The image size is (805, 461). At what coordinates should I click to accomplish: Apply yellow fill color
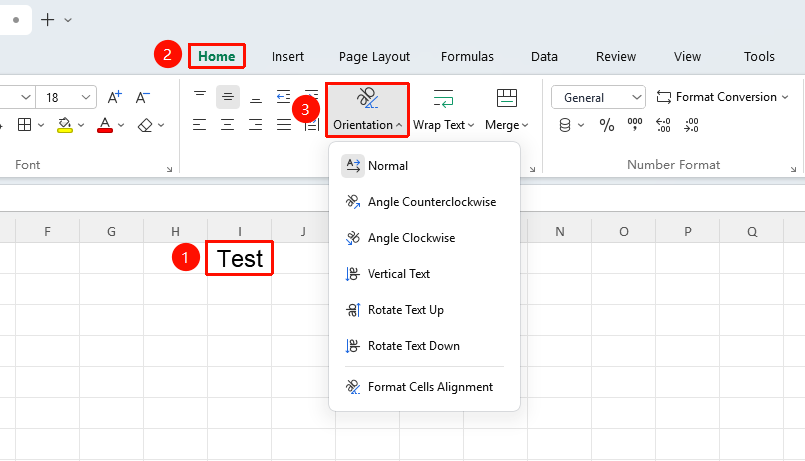pos(65,125)
